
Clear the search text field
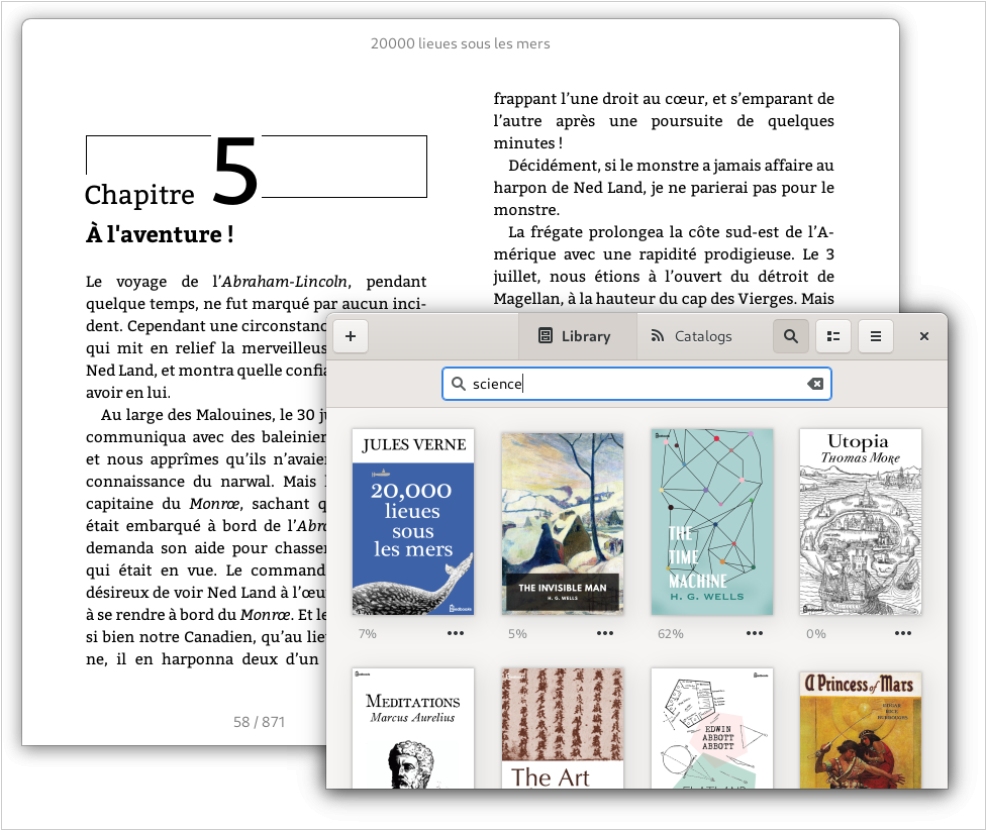tap(815, 384)
